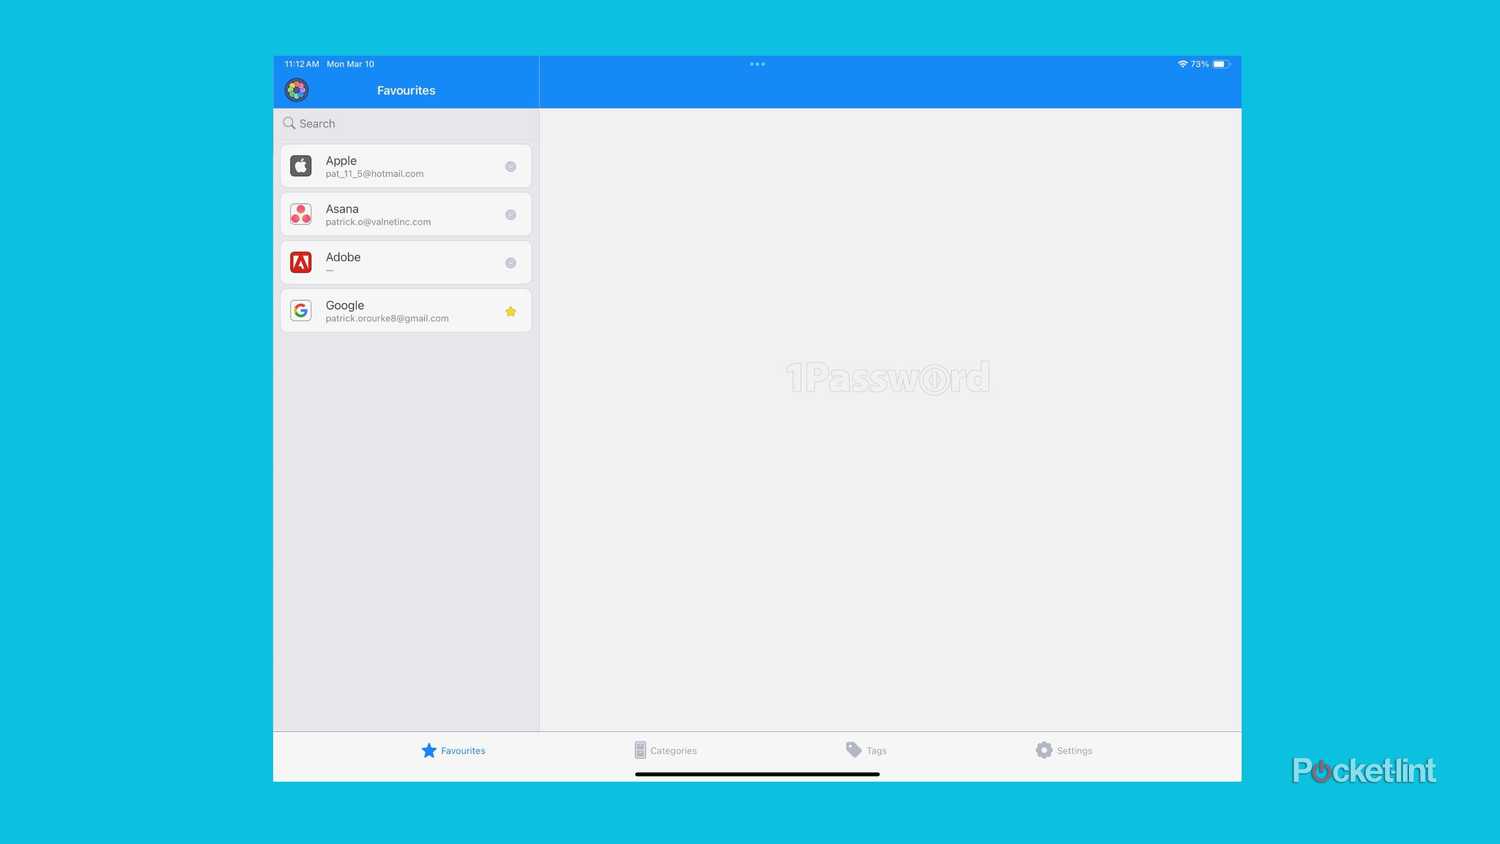Favourite the Apple entry with its dot
This screenshot has width=1500, height=844.
click(511, 167)
